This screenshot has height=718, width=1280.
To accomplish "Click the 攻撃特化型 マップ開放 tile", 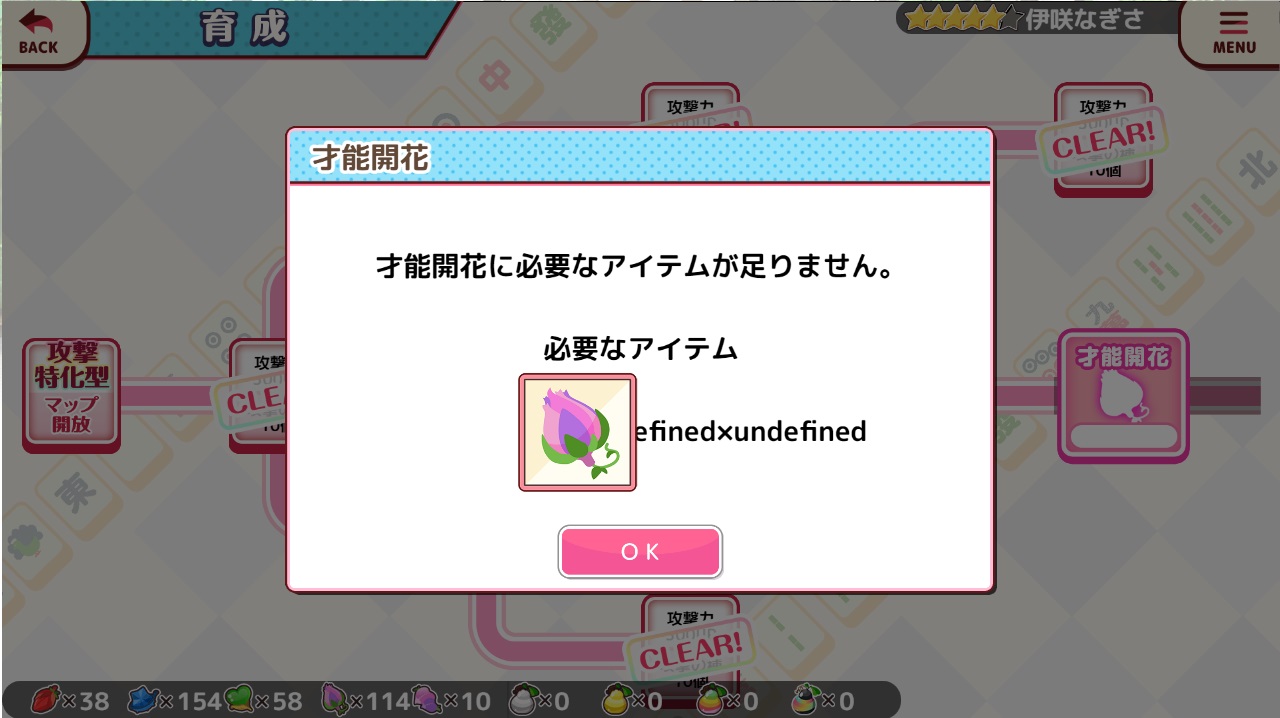I will [71, 396].
